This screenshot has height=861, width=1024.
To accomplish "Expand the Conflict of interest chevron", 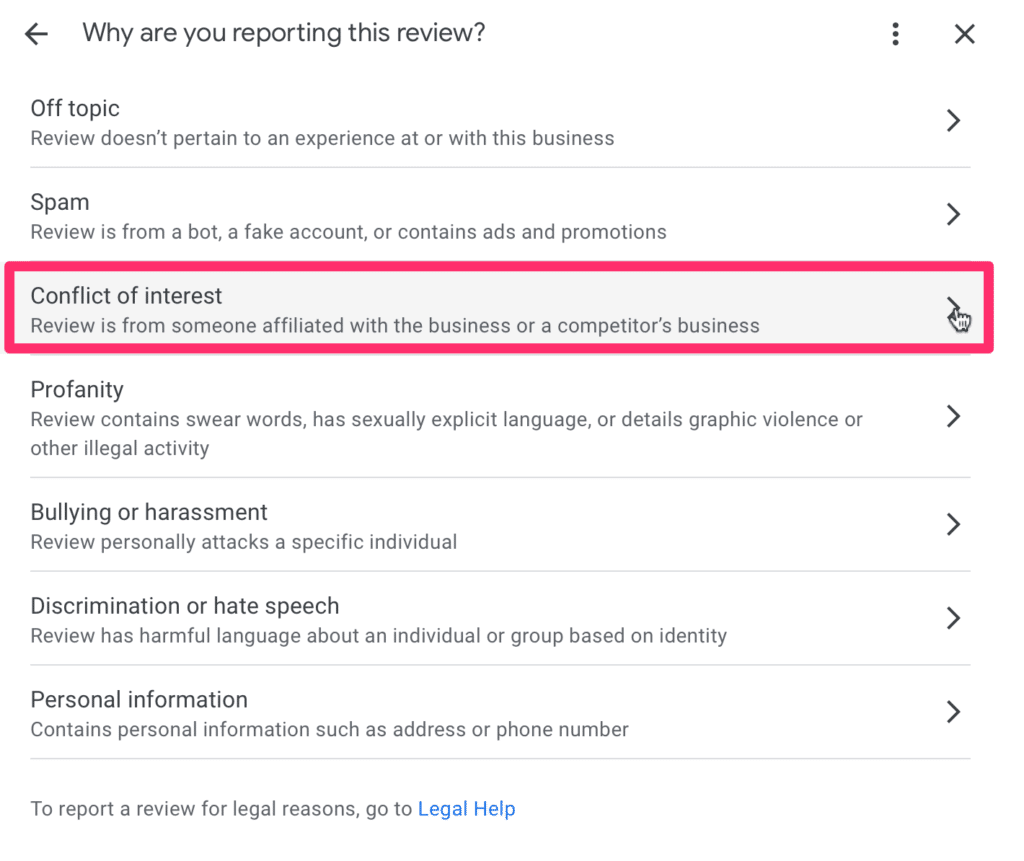I will pos(953,308).
